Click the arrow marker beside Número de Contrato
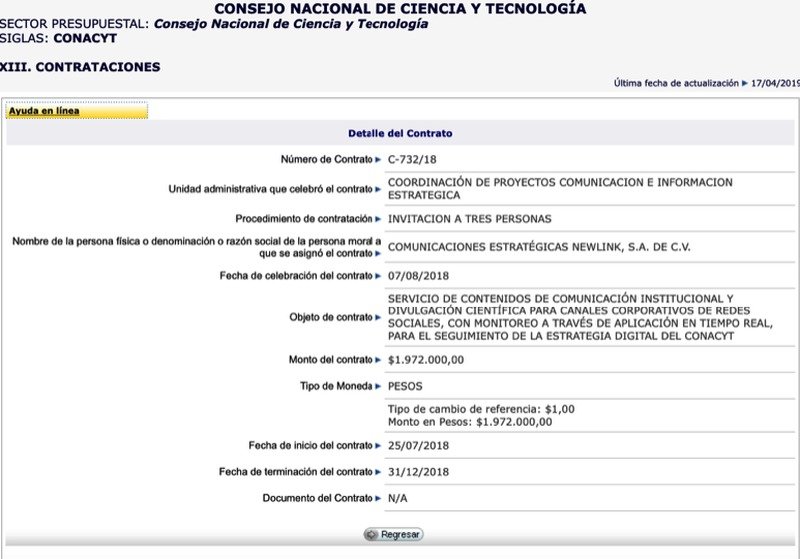This screenshot has width=800, height=559. pos(378,160)
